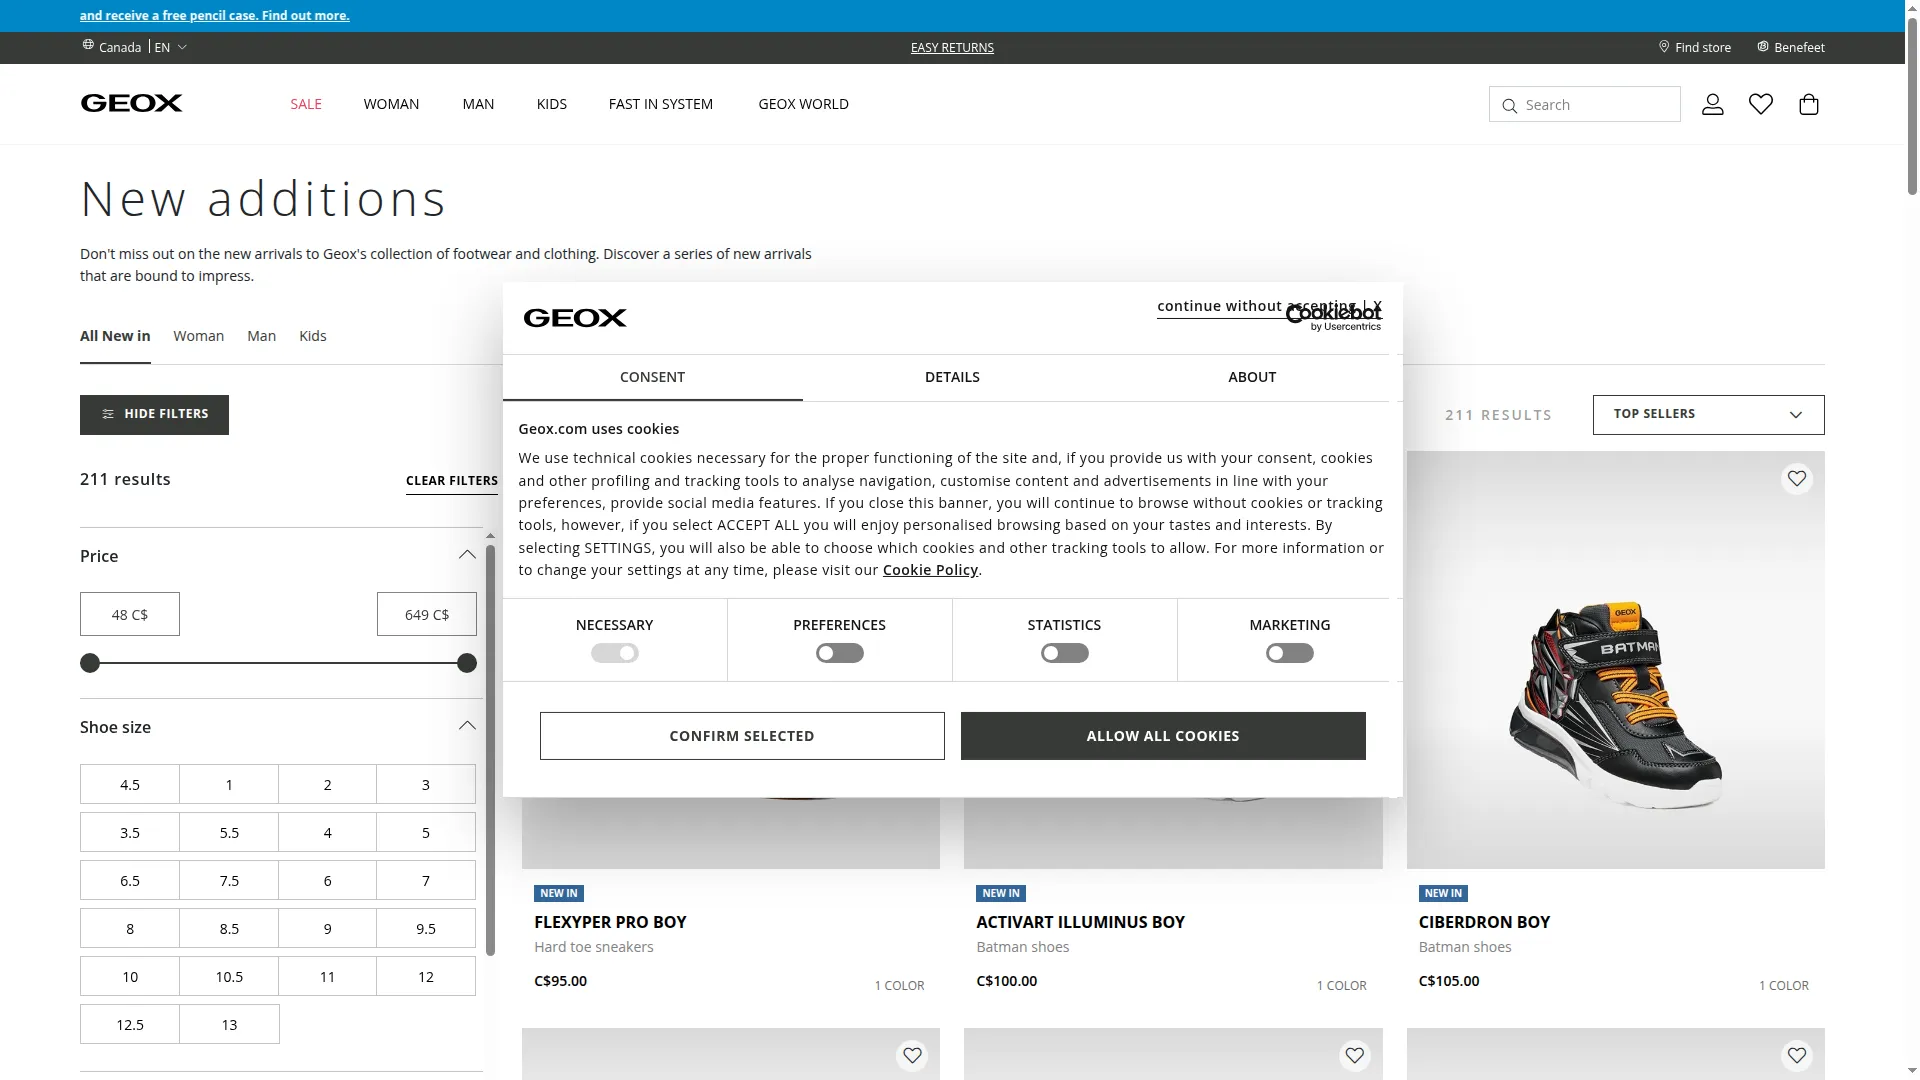Toggle the Marketing cookie switch
This screenshot has width=1920, height=1080.
pyautogui.click(x=1289, y=653)
